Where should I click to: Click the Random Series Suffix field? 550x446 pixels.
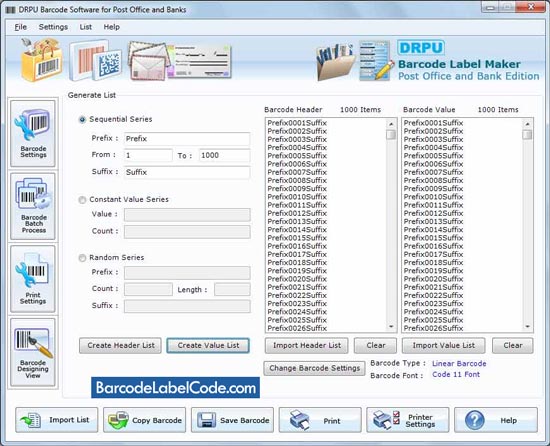coord(187,306)
